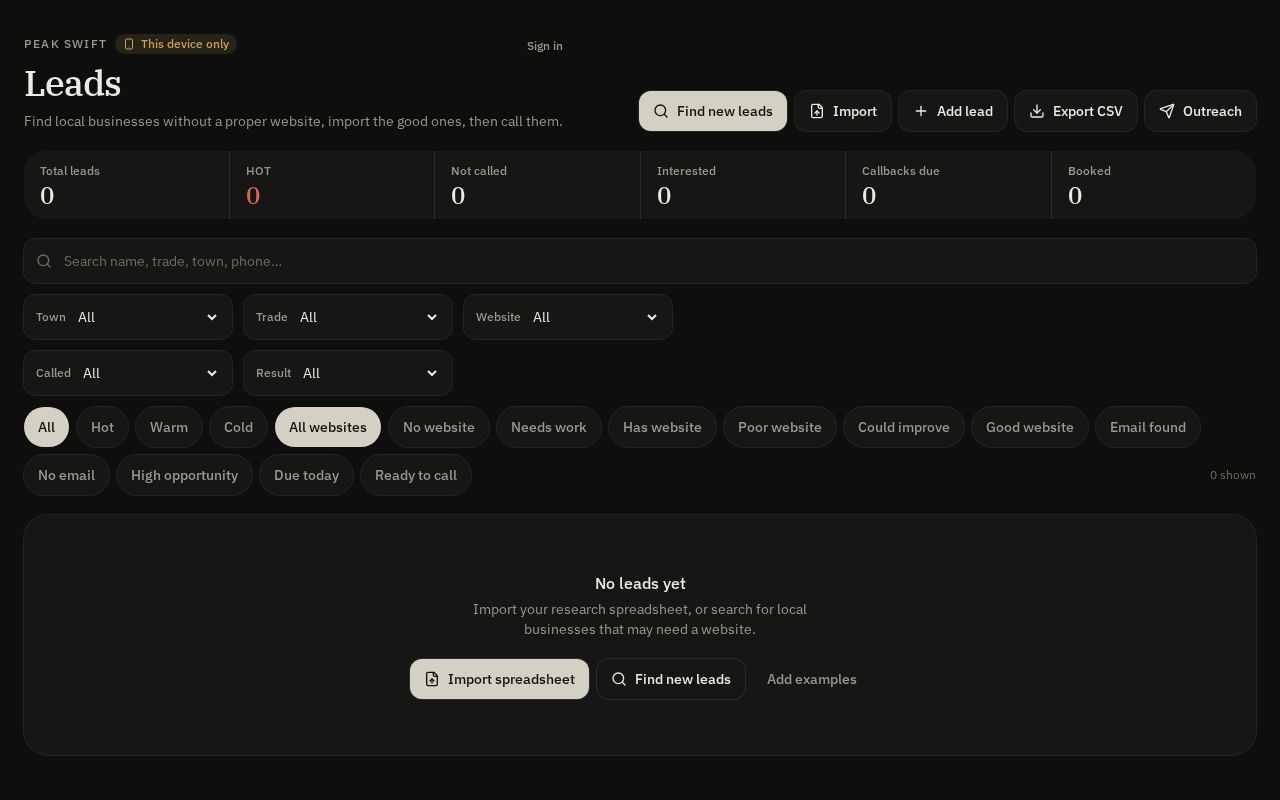
Task: Filter by Ready to call chip
Action: point(416,475)
